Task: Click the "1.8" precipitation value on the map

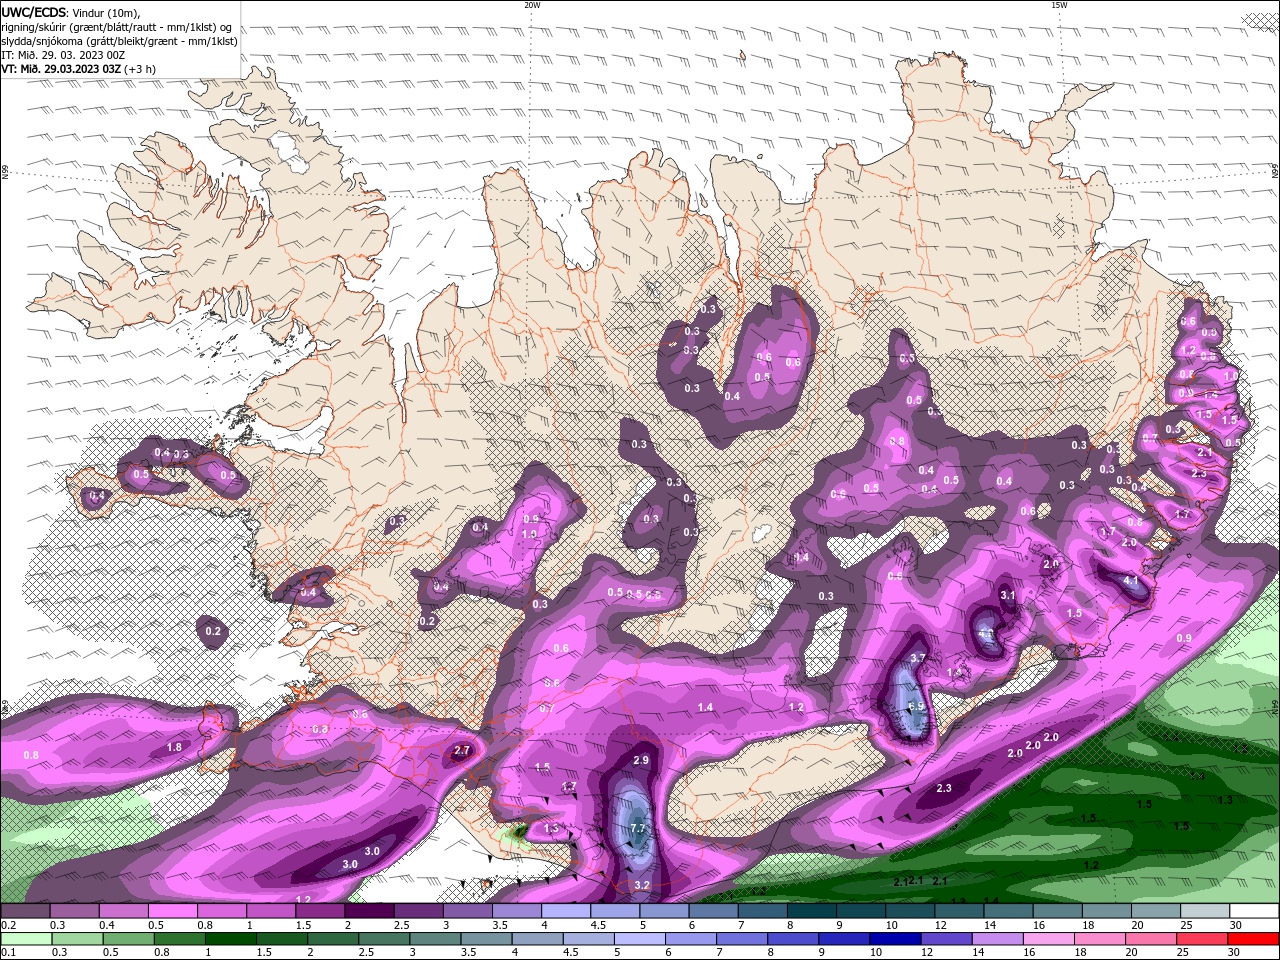Action: pos(174,747)
